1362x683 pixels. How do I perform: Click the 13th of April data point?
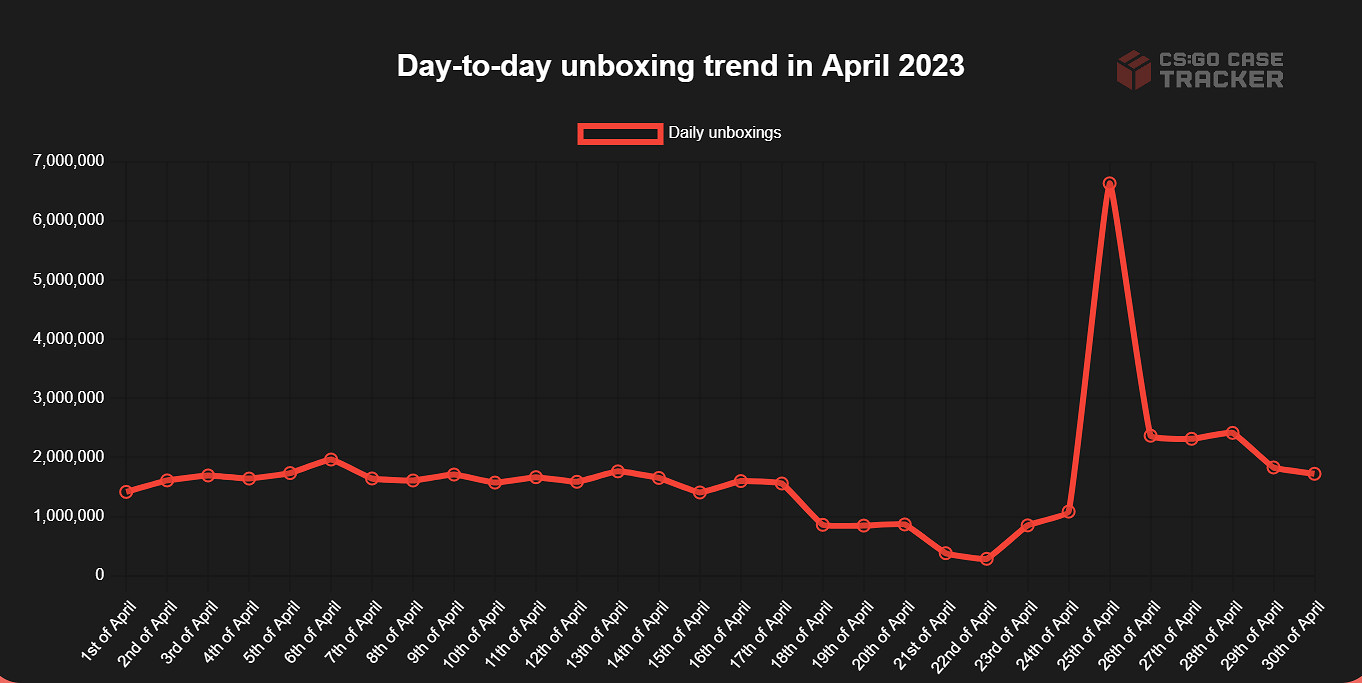pyautogui.click(x=618, y=470)
